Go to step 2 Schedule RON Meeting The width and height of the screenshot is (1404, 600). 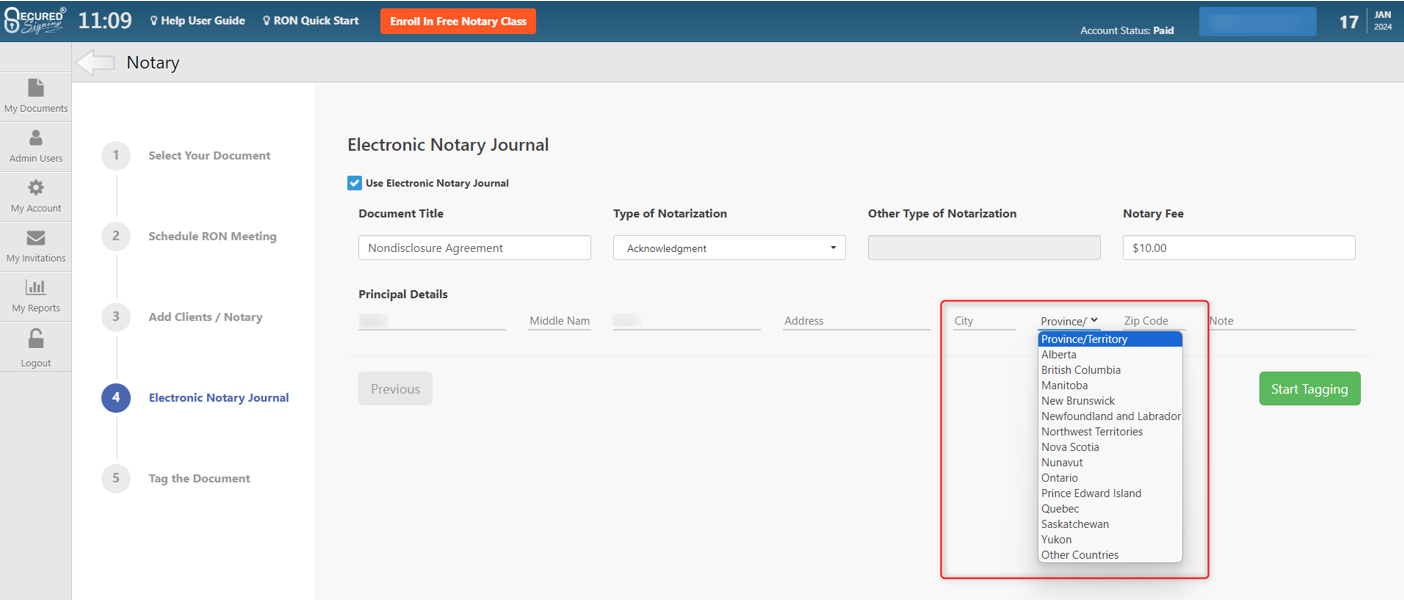click(x=212, y=236)
